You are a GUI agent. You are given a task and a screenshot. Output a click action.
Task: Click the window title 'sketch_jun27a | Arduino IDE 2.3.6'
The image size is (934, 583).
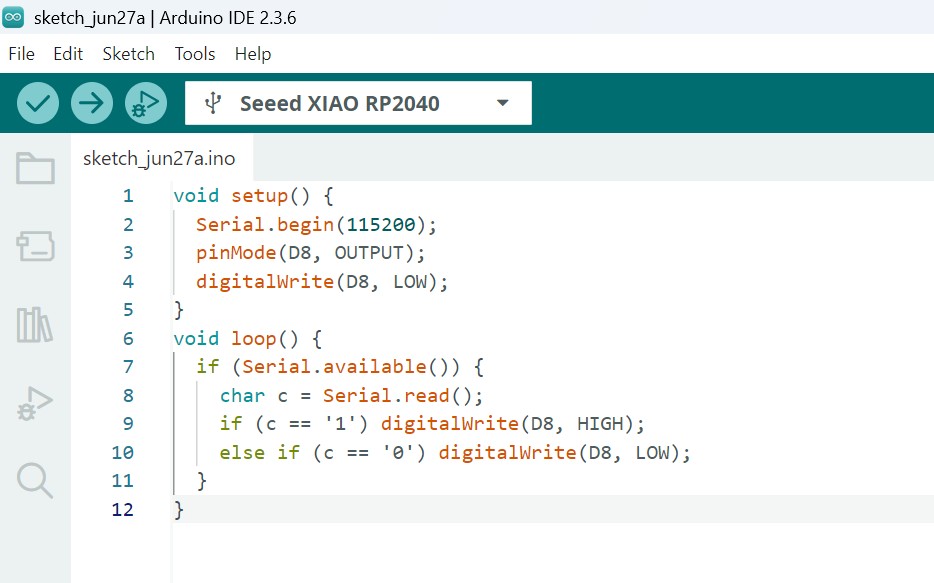pyautogui.click(x=165, y=18)
